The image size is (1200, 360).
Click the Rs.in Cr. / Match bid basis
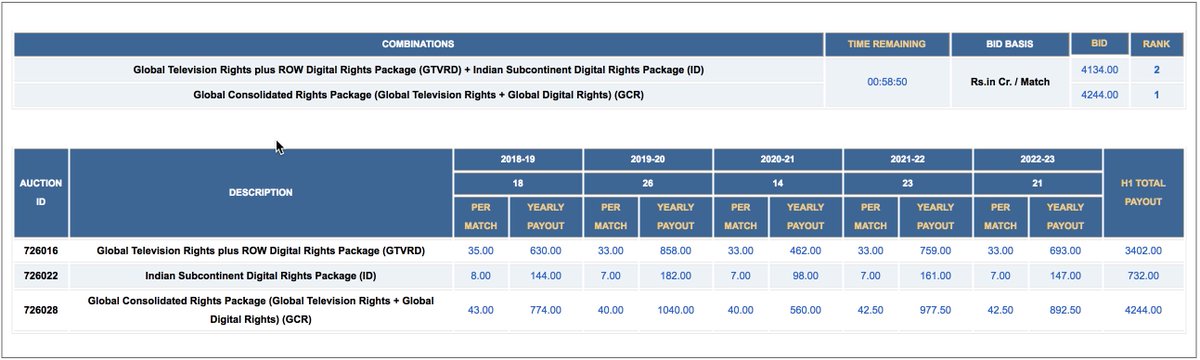[1009, 82]
